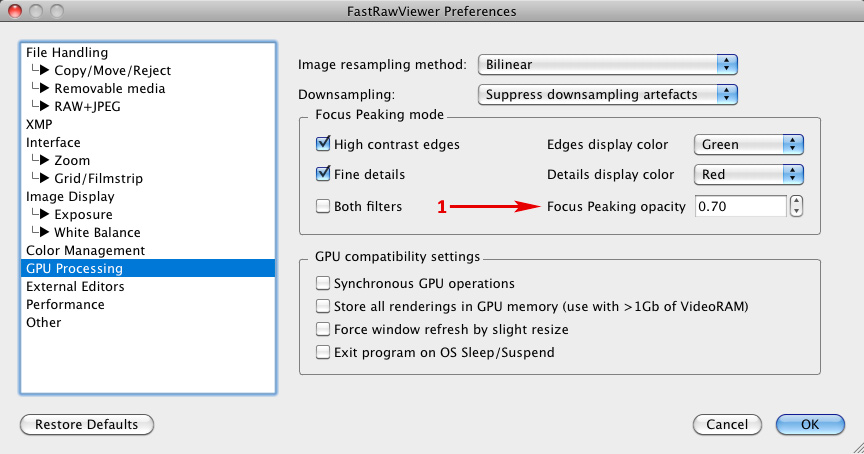
Task: Tick Exit program on OS Sleep/Suspend
Action: [323, 353]
